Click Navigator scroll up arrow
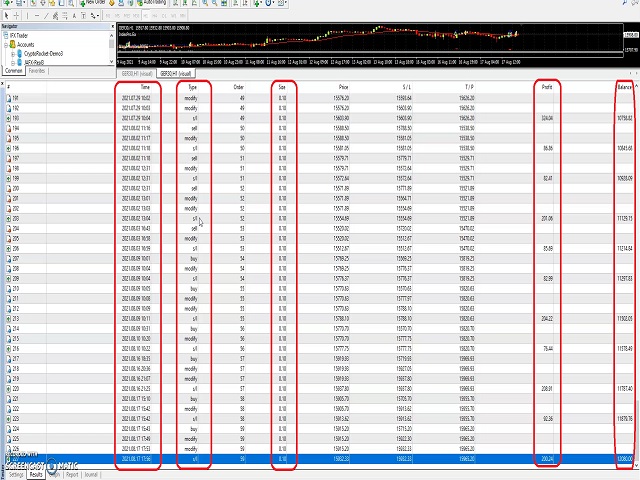Image resolution: width=640 pixels, height=480 pixels. [x=111, y=36]
